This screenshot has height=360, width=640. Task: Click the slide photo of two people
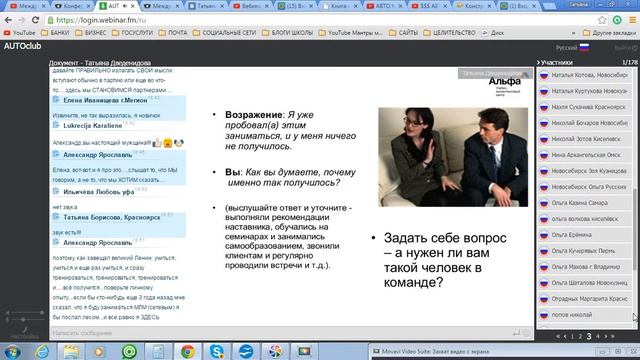point(453,157)
